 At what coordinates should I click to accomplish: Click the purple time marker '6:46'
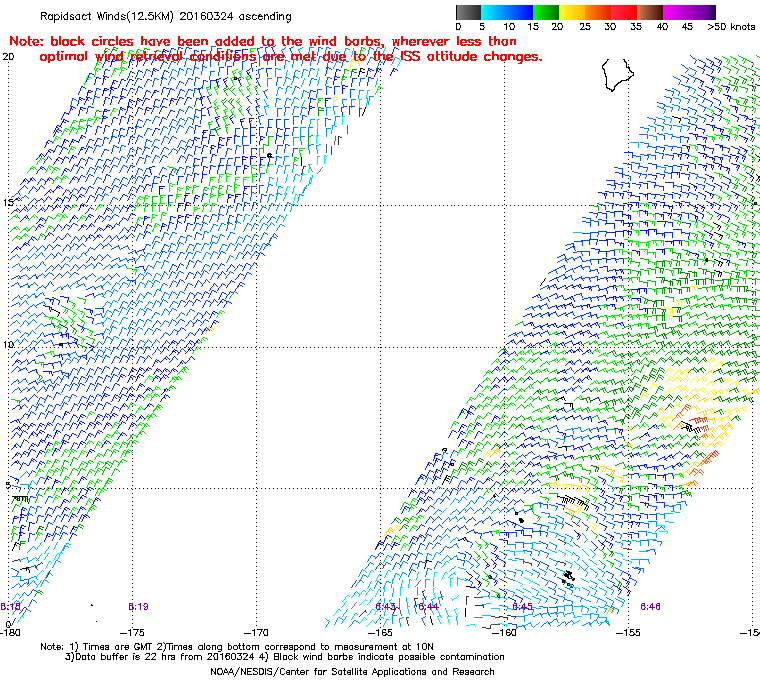[650, 607]
